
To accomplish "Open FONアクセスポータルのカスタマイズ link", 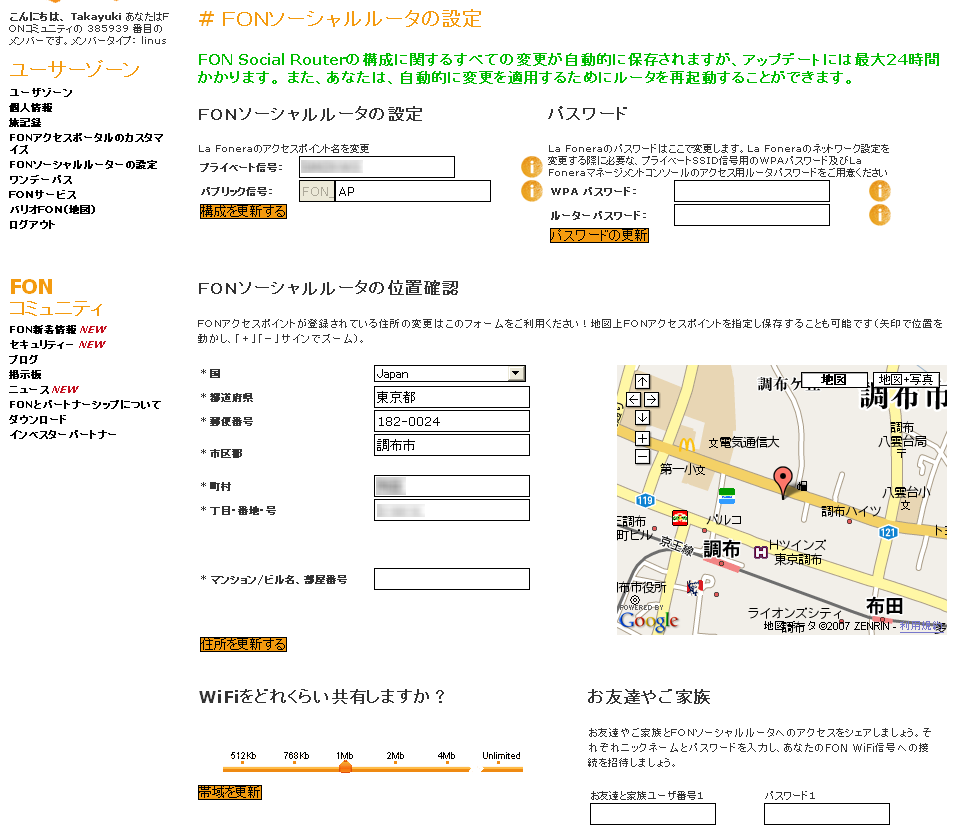I will pos(86,143).
